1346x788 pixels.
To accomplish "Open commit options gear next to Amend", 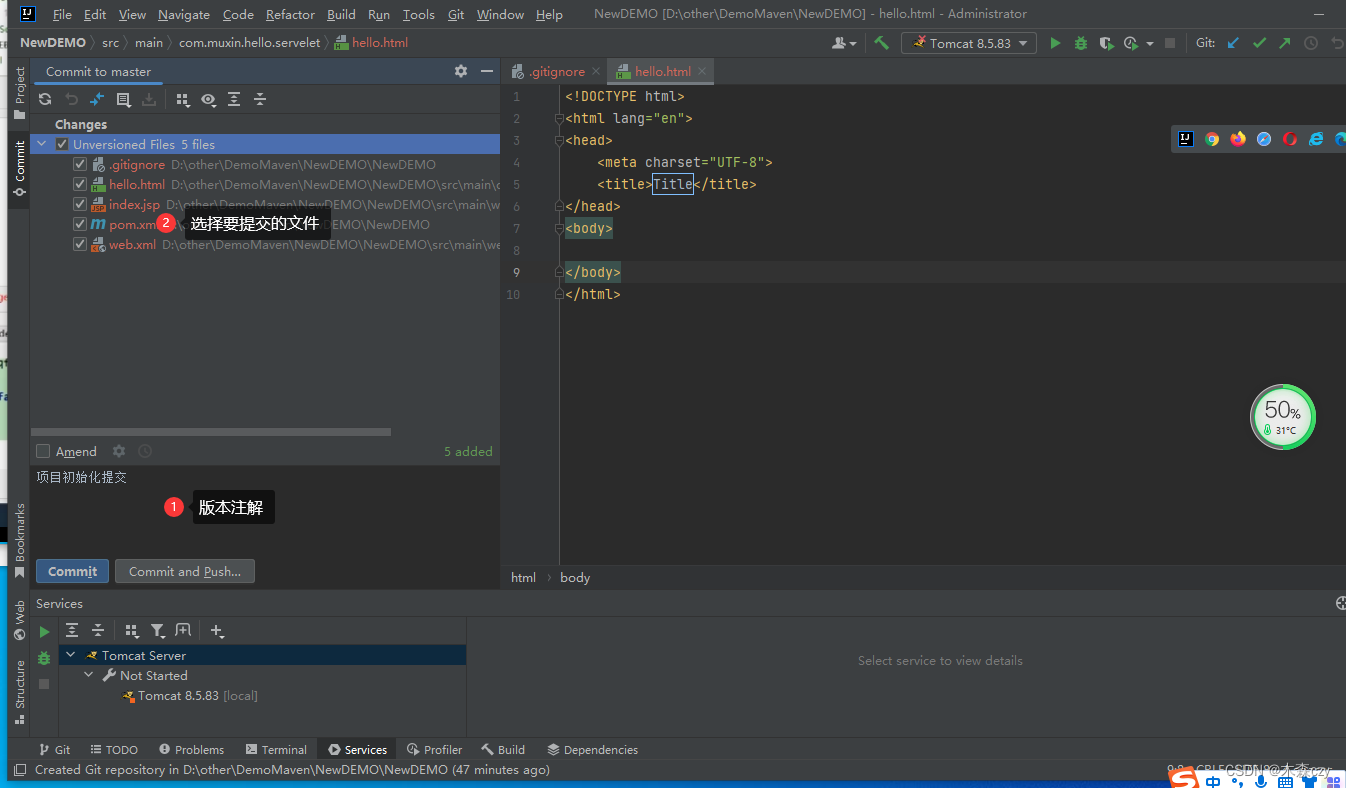I will pyautogui.click(x=119, y=451).
